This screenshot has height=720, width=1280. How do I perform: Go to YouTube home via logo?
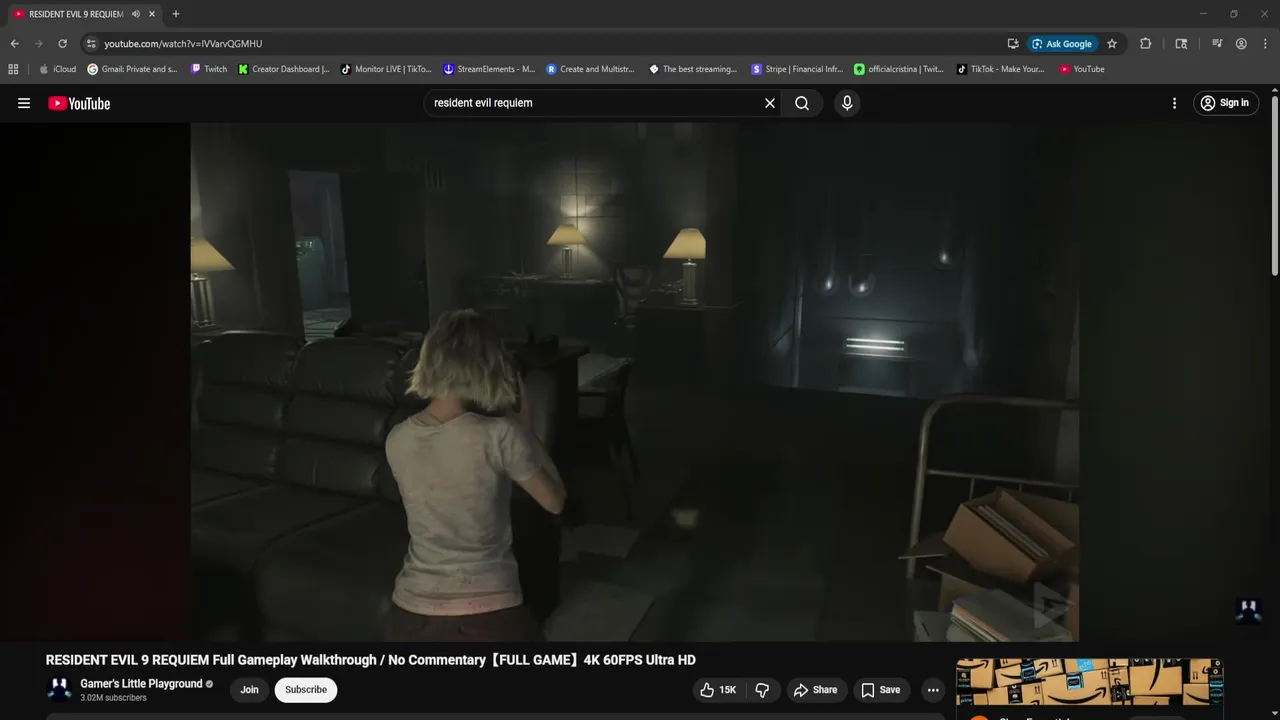pyautogui.click(x=79, y=103)
